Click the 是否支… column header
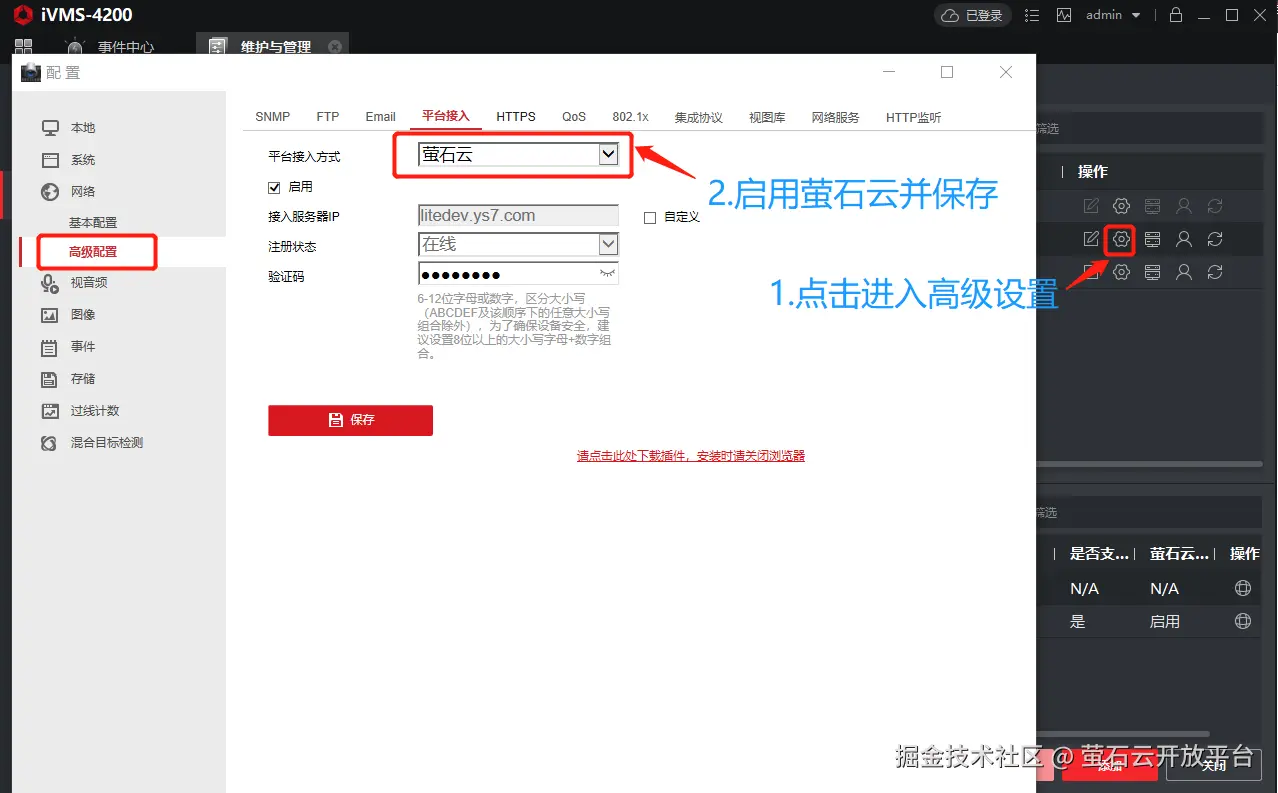The width and height of the screenshot is (1278, 793). tap(1099, 553)
